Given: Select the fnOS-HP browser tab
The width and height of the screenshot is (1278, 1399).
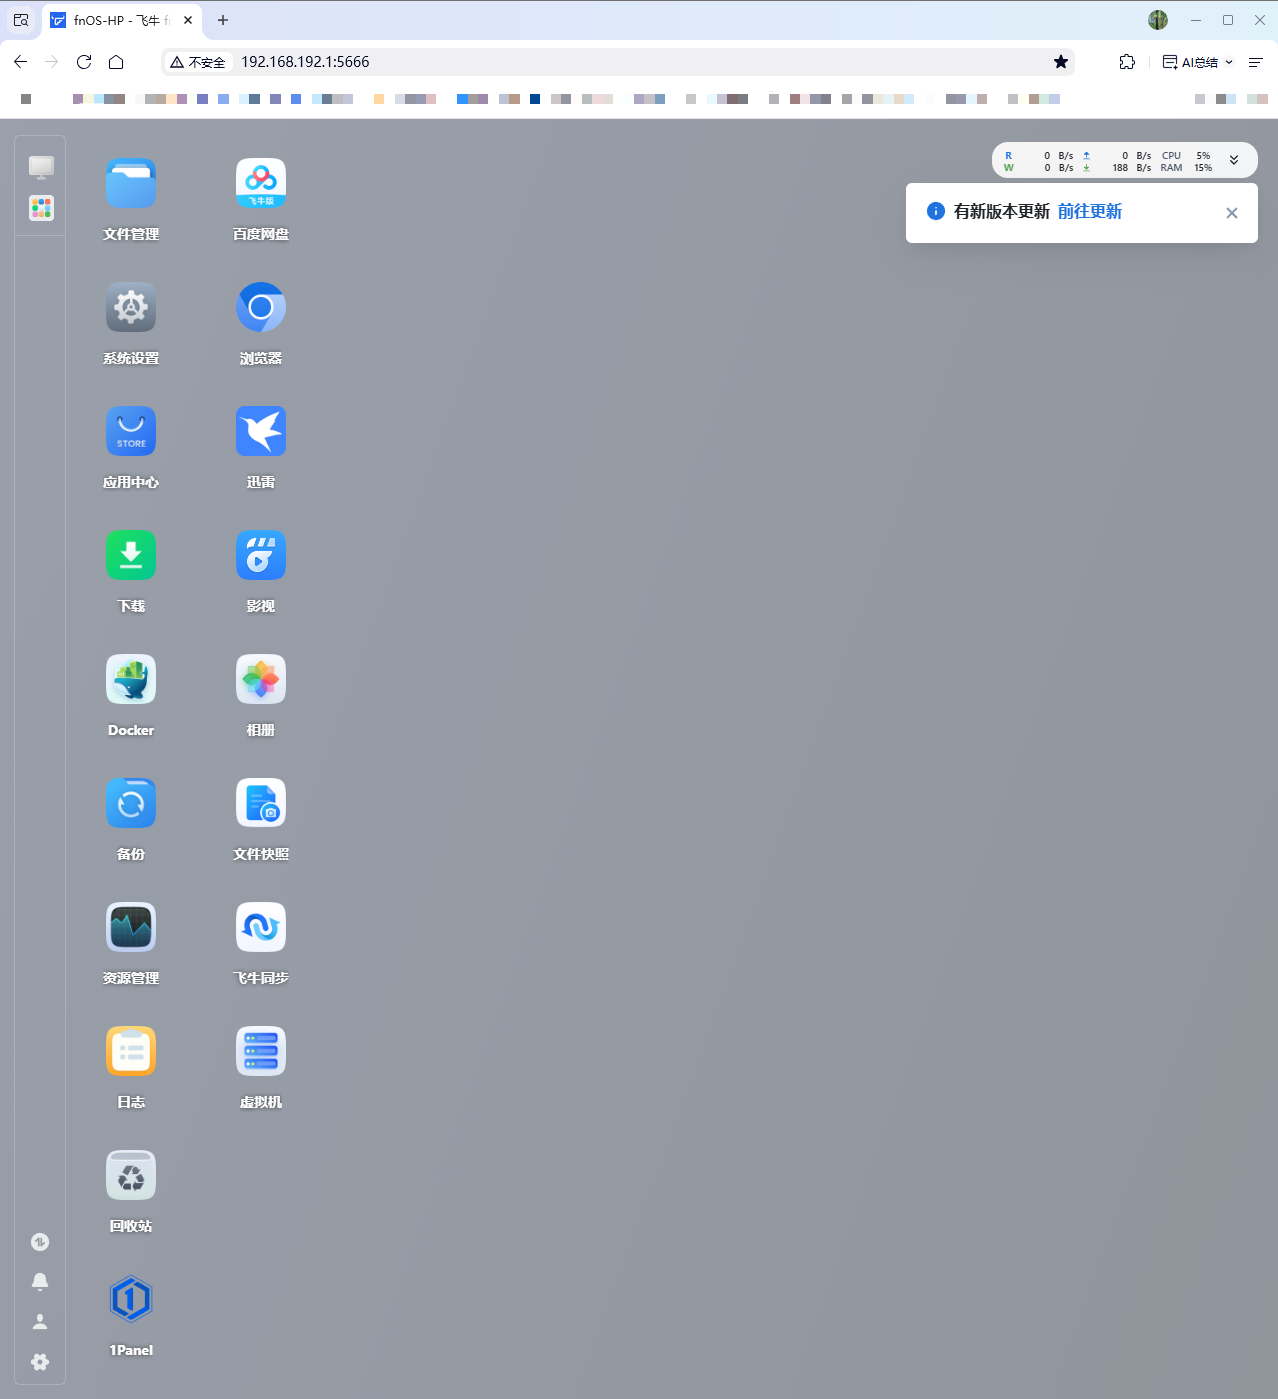Looking at the screenshot, I should coord(122,20).
